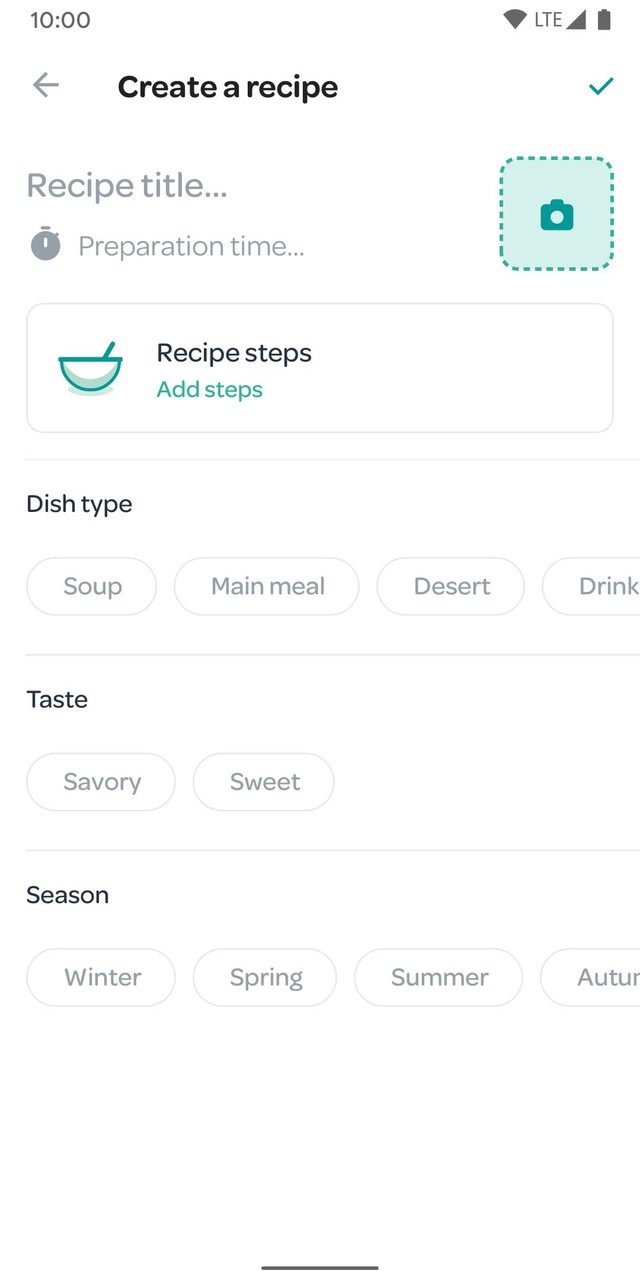
Task: Choose the Summer season chip
Action: 439,977
